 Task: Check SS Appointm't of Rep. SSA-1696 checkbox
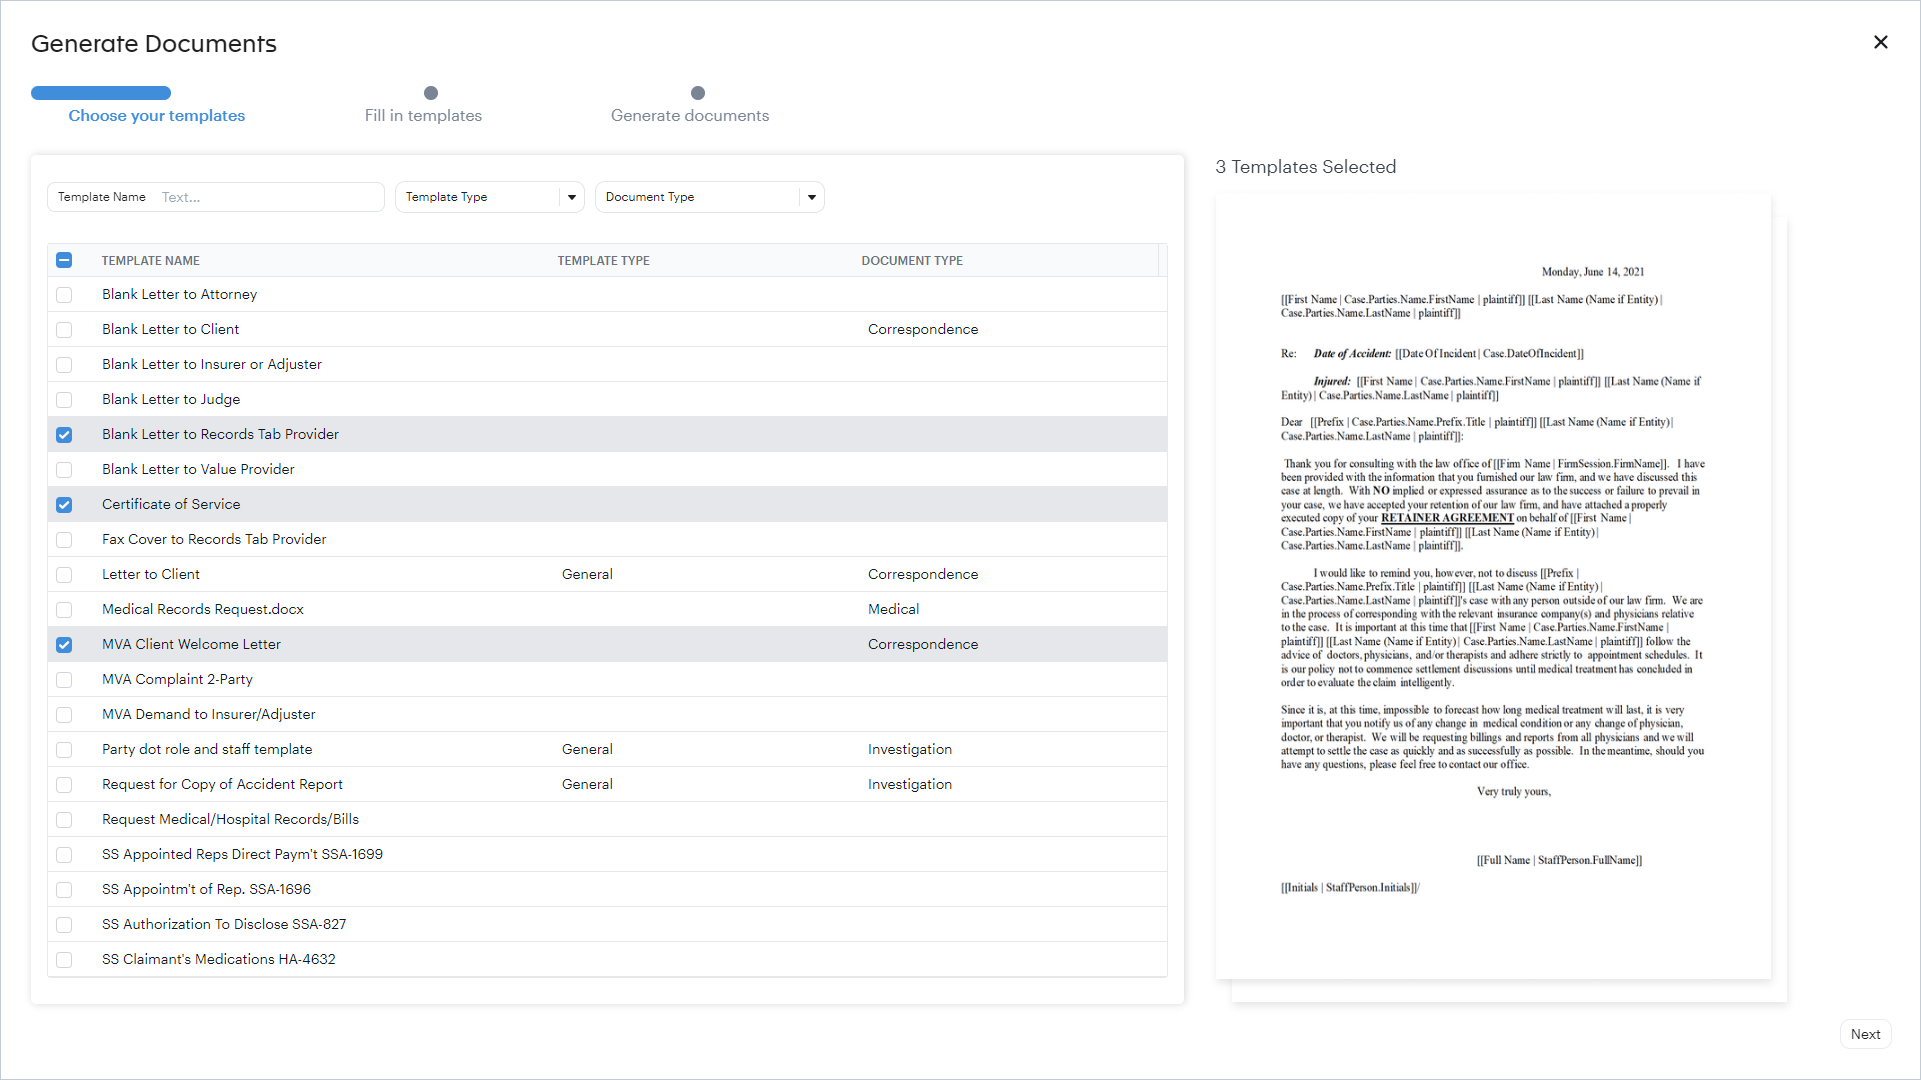click(64, 890)
